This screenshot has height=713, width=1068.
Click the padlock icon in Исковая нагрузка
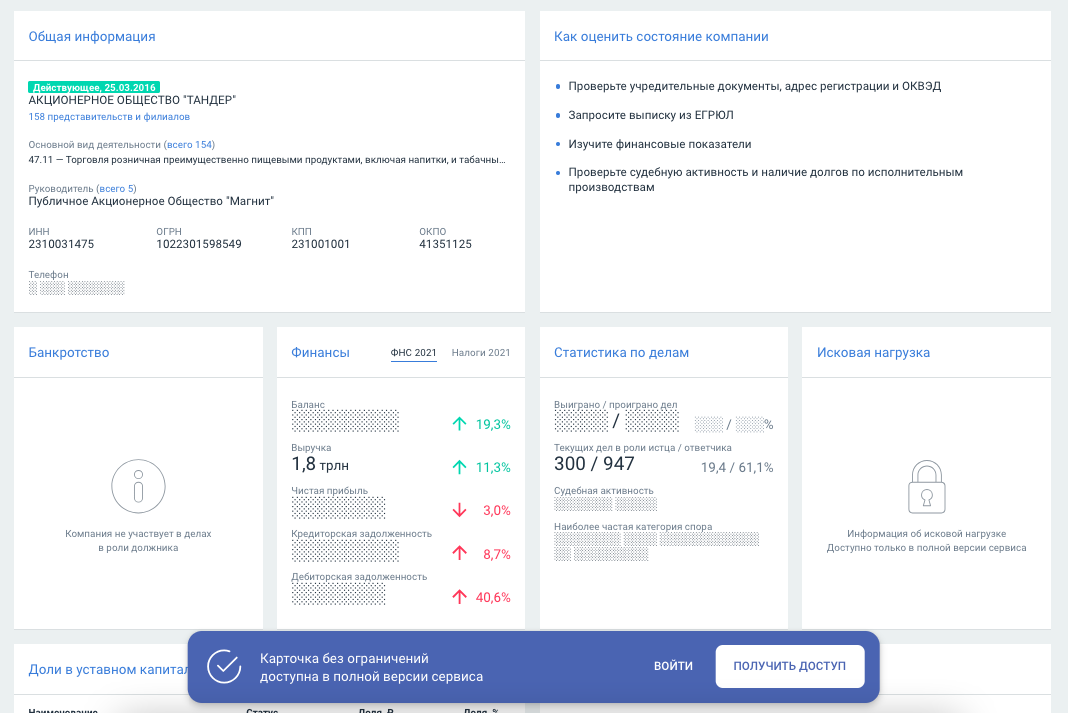[x=926, y=487]
